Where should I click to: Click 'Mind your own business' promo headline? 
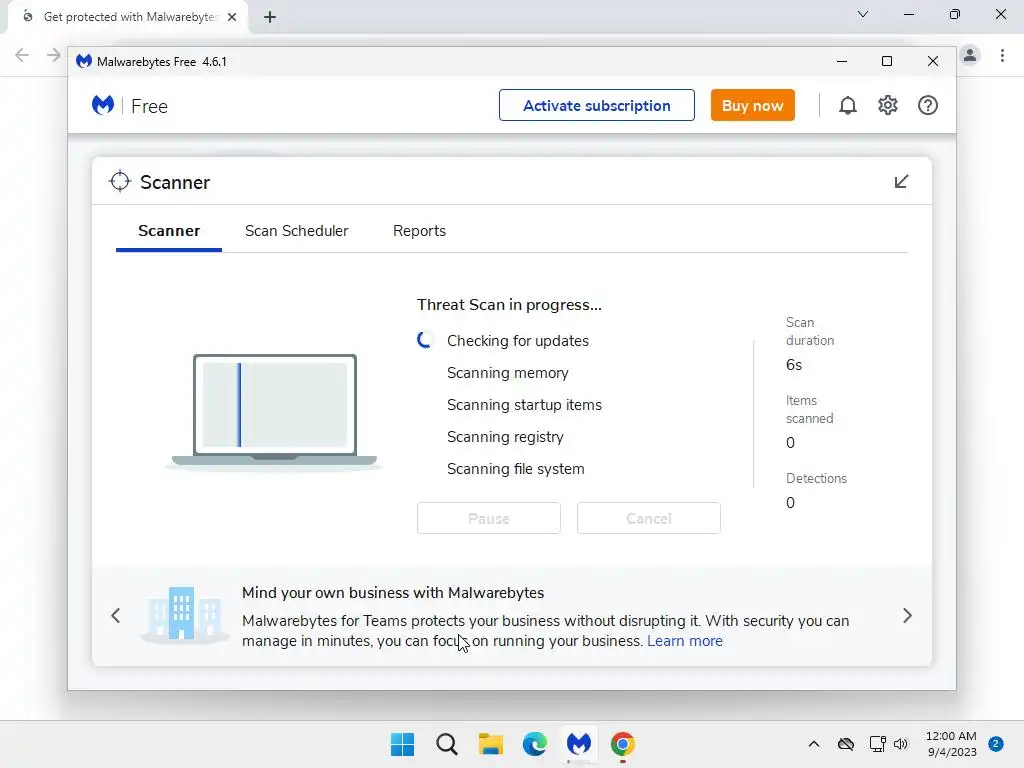392,593
